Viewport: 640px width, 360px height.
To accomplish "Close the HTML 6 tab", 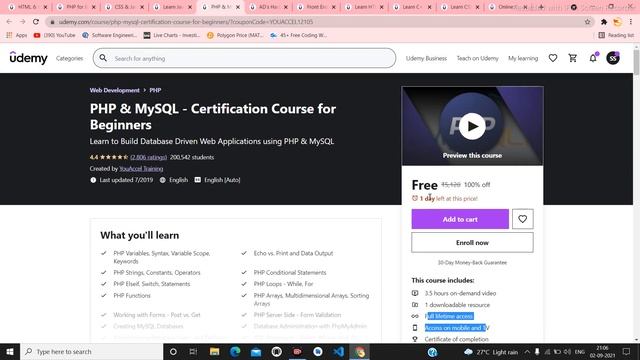I will [x=45, y=7].
